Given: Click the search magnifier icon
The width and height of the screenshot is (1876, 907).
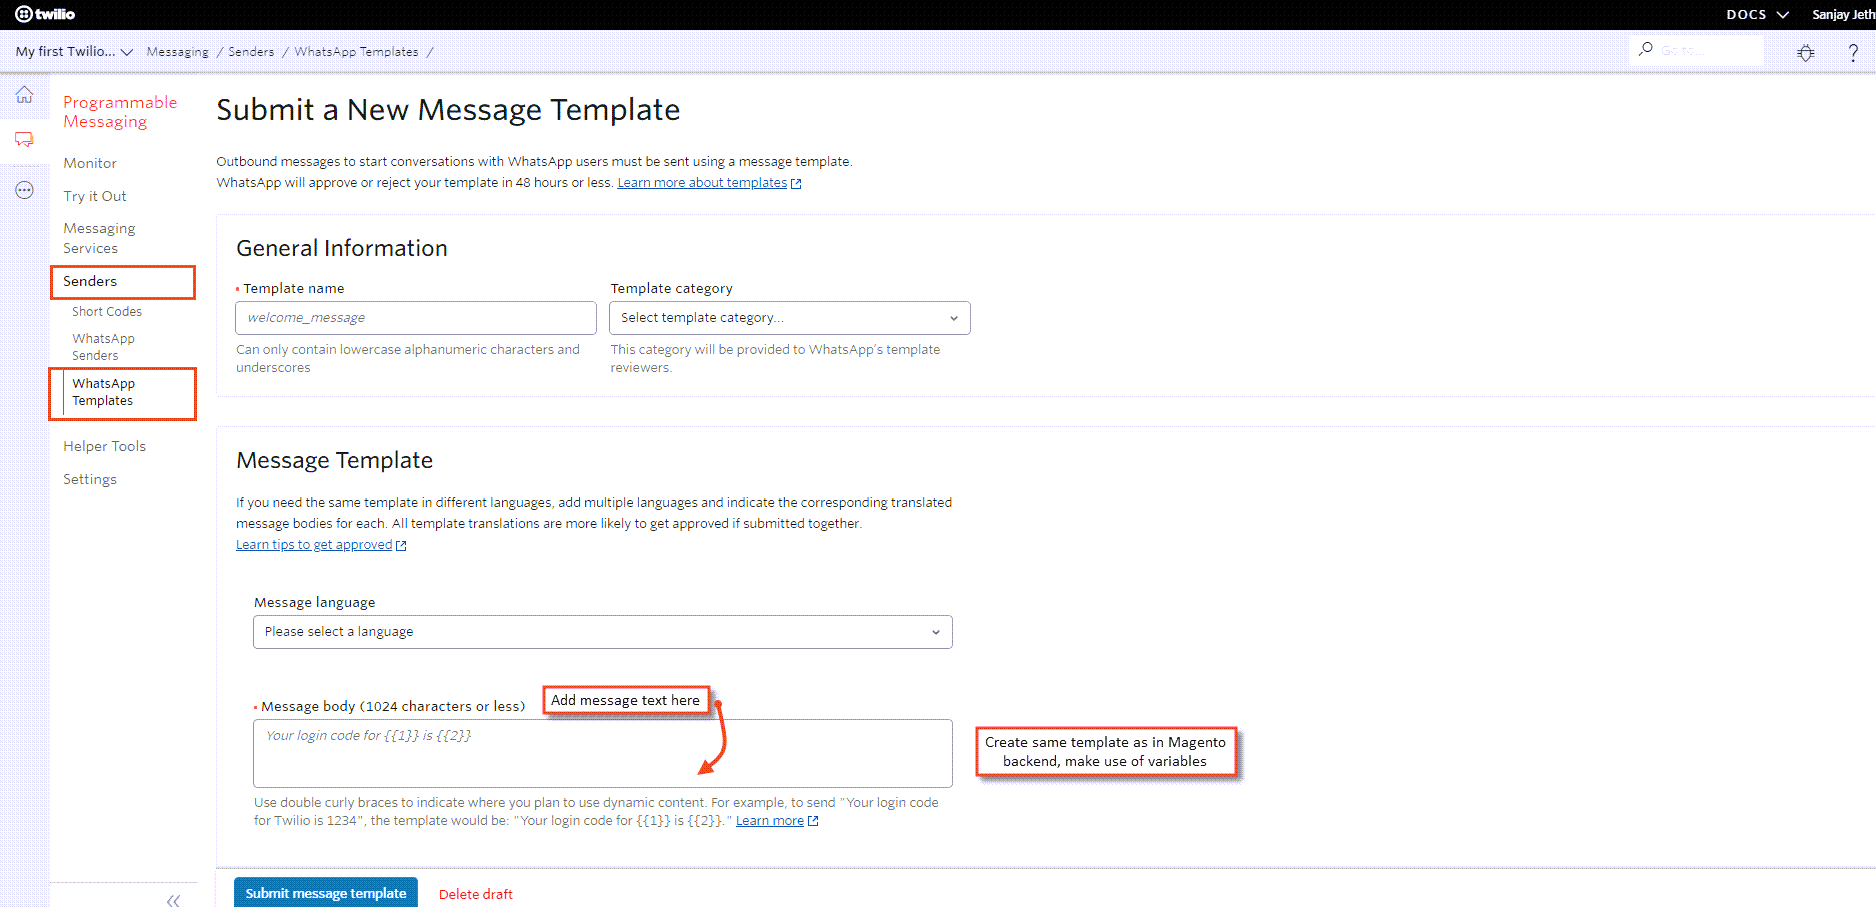Looking at the screenshot, I should [x=1645, y=49].
